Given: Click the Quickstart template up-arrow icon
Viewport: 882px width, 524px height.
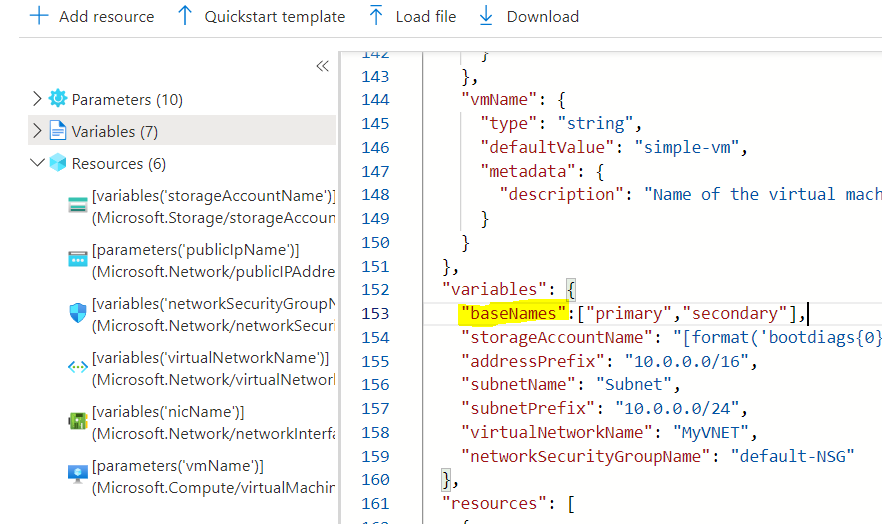Looking at the screenshot, I should tap(184, 17).
